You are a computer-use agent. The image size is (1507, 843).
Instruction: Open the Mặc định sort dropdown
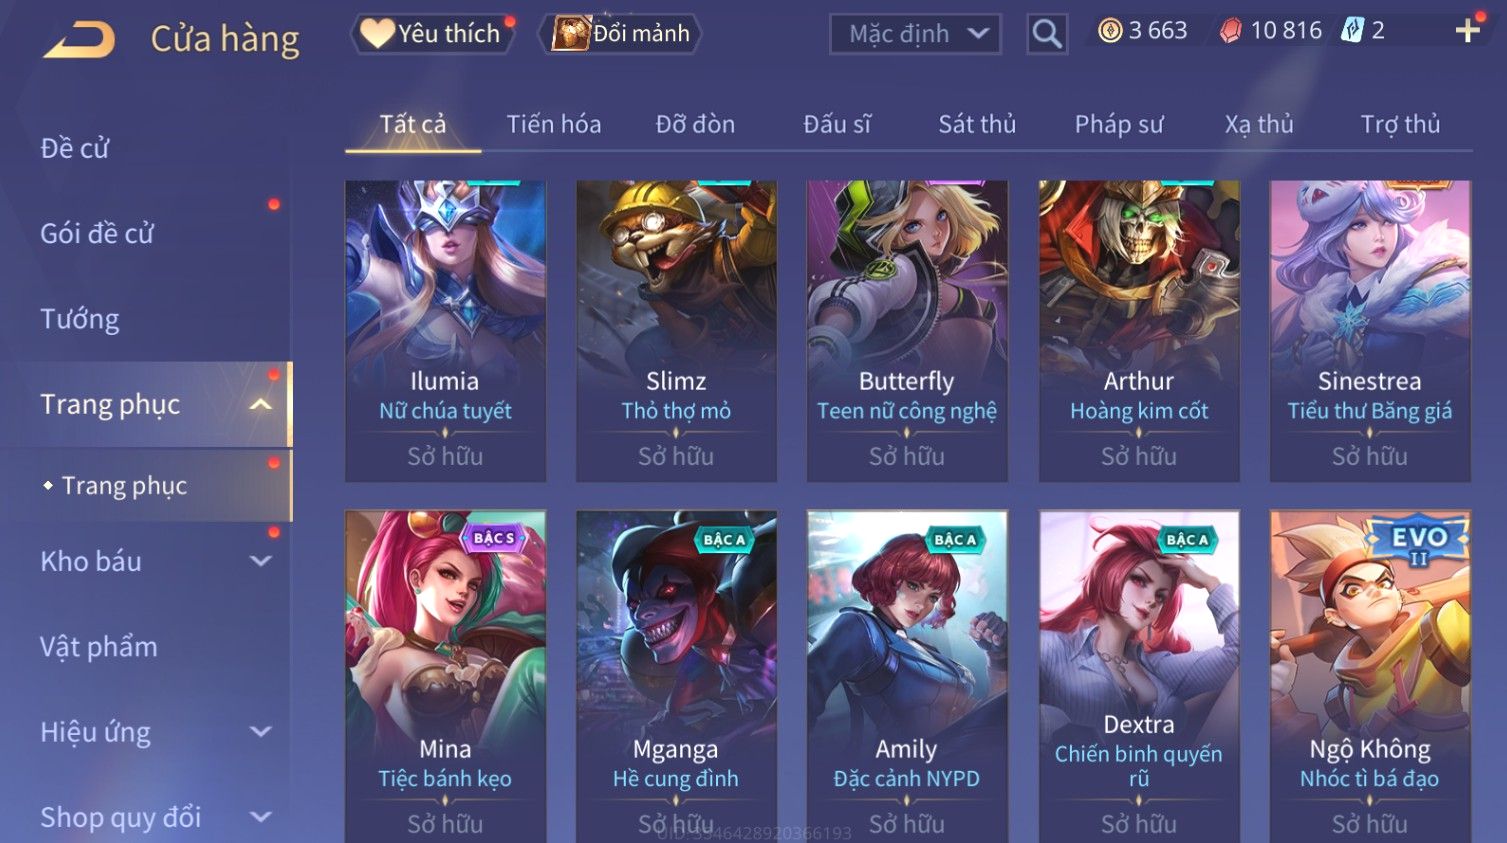915,34
